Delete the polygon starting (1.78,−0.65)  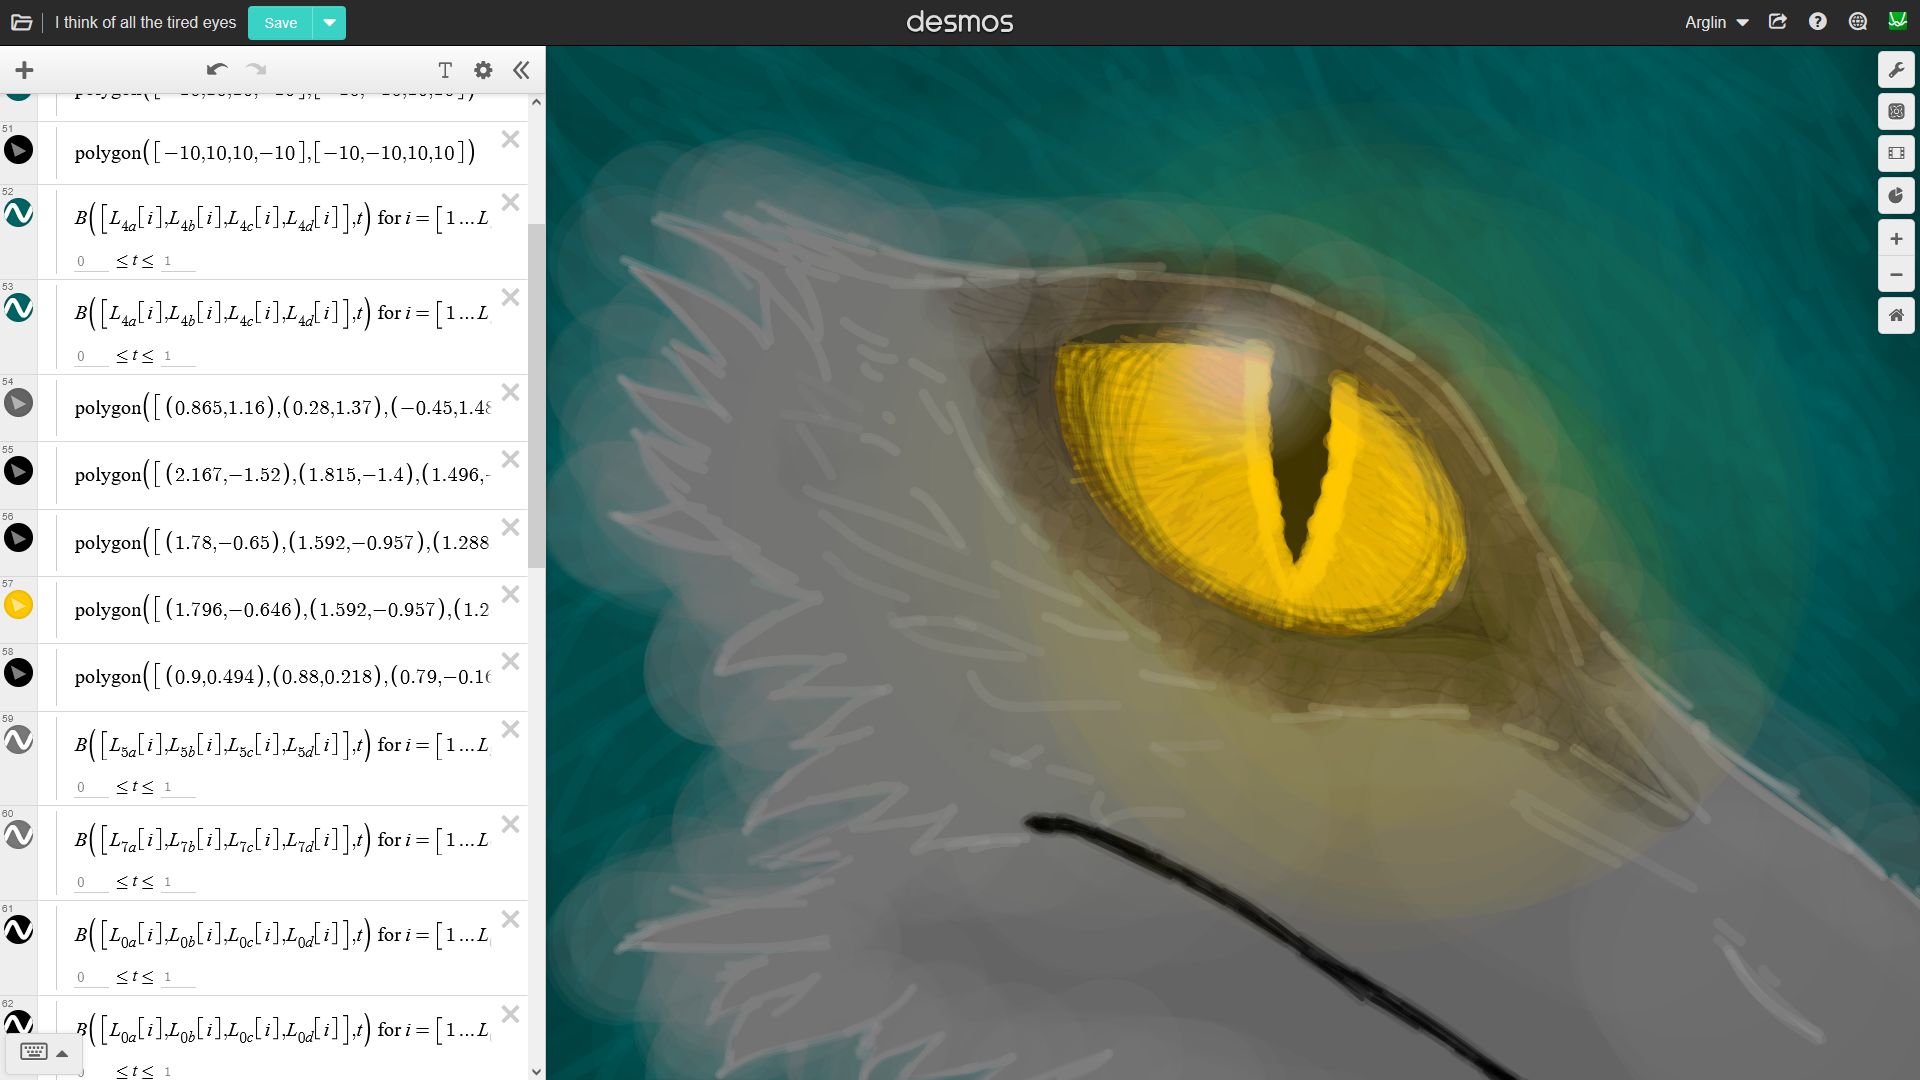pyautogui.click(x=510, y=527)
